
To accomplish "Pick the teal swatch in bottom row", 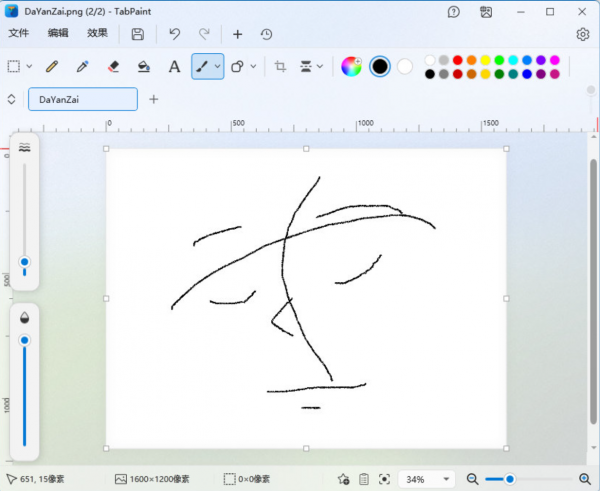I will click(513, 74).
